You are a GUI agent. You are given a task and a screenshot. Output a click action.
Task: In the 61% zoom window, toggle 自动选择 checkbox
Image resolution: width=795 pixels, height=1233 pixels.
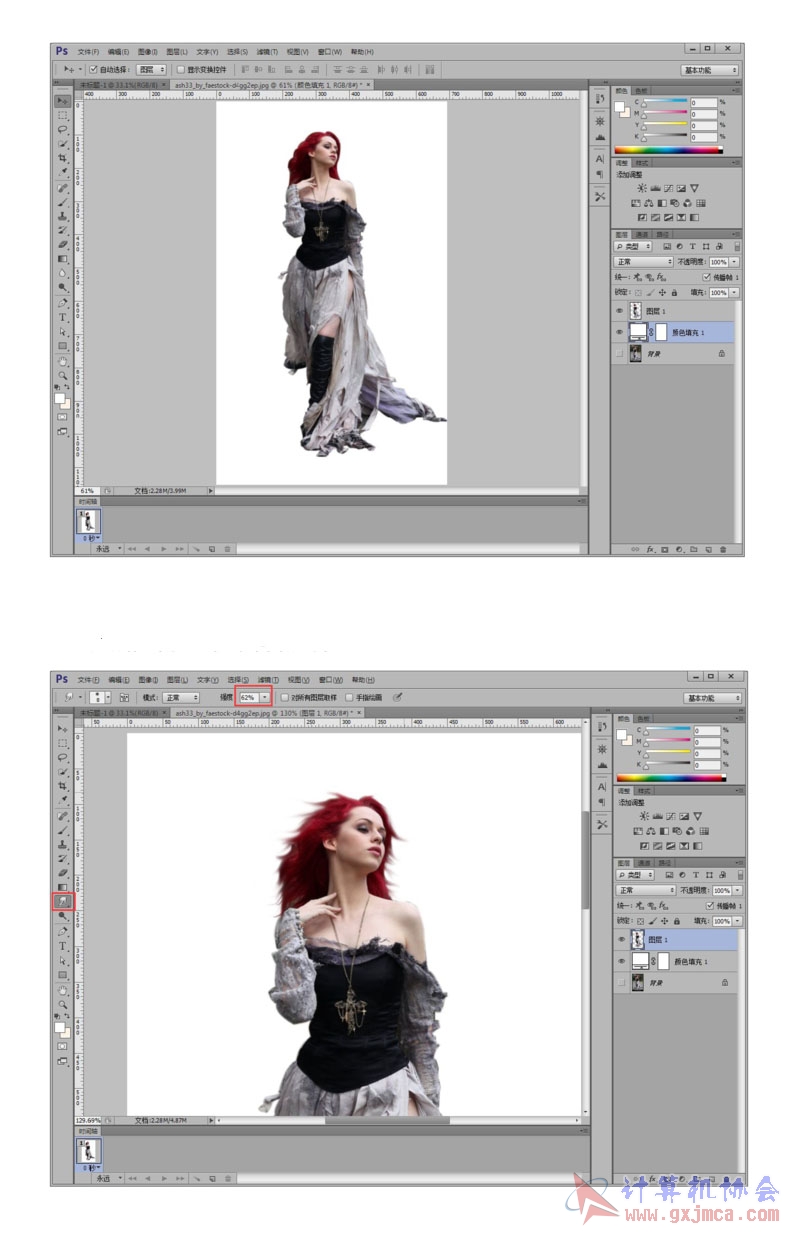coord(93,70)
